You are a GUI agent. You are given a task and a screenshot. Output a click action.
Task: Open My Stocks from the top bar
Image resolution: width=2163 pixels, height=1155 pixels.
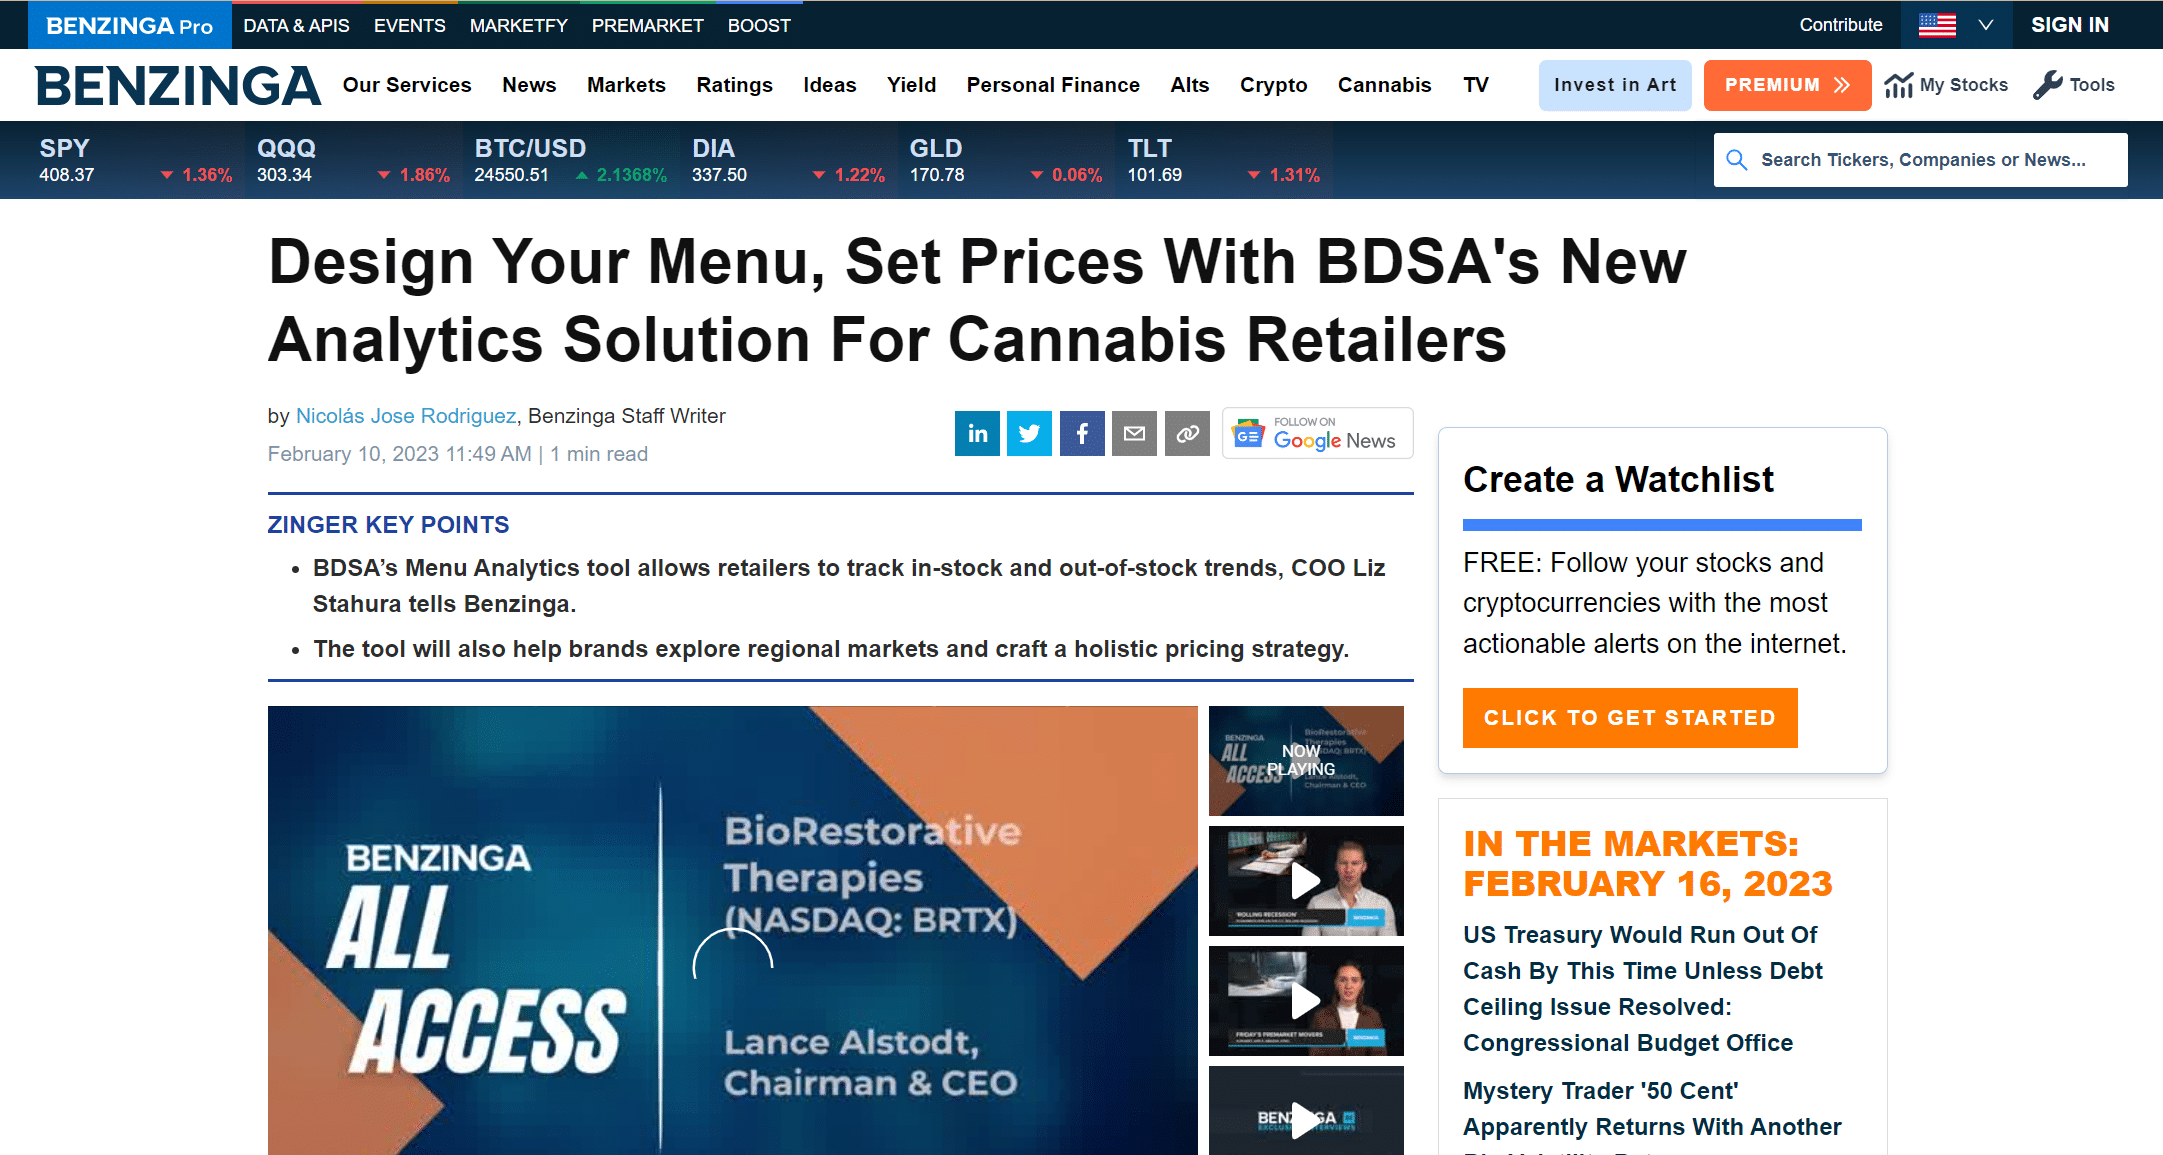1945,85
